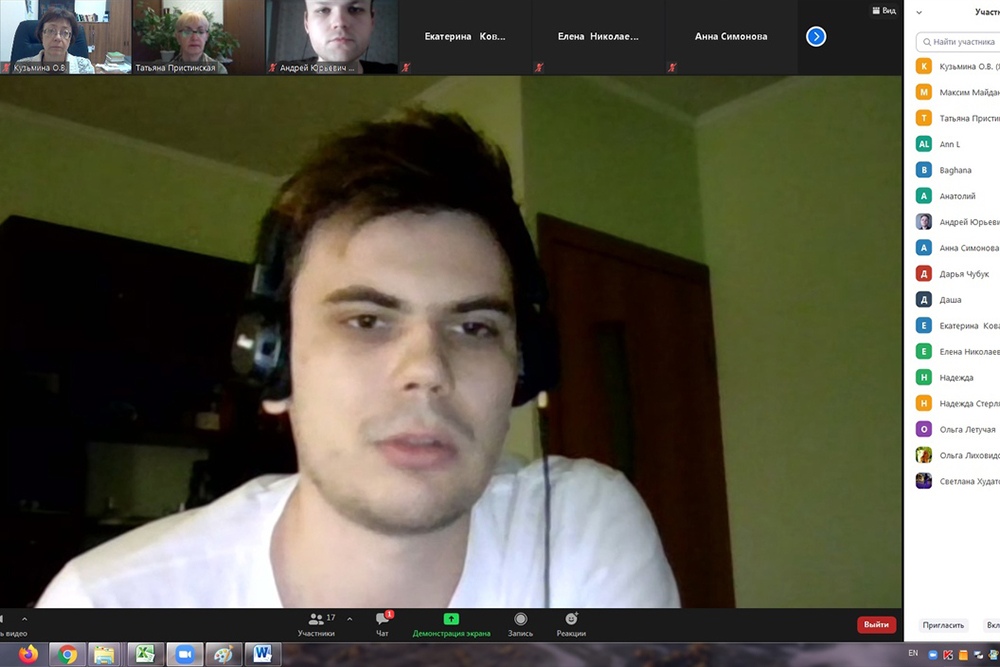
Task: Click the green Share Screen icon
Action: point(451,620)
